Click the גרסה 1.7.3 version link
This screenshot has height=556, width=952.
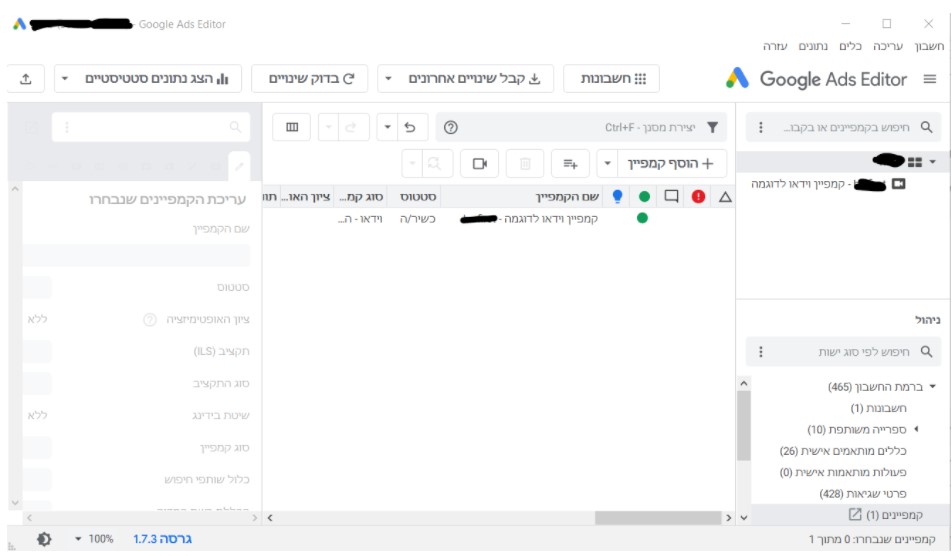click(162, 539)
